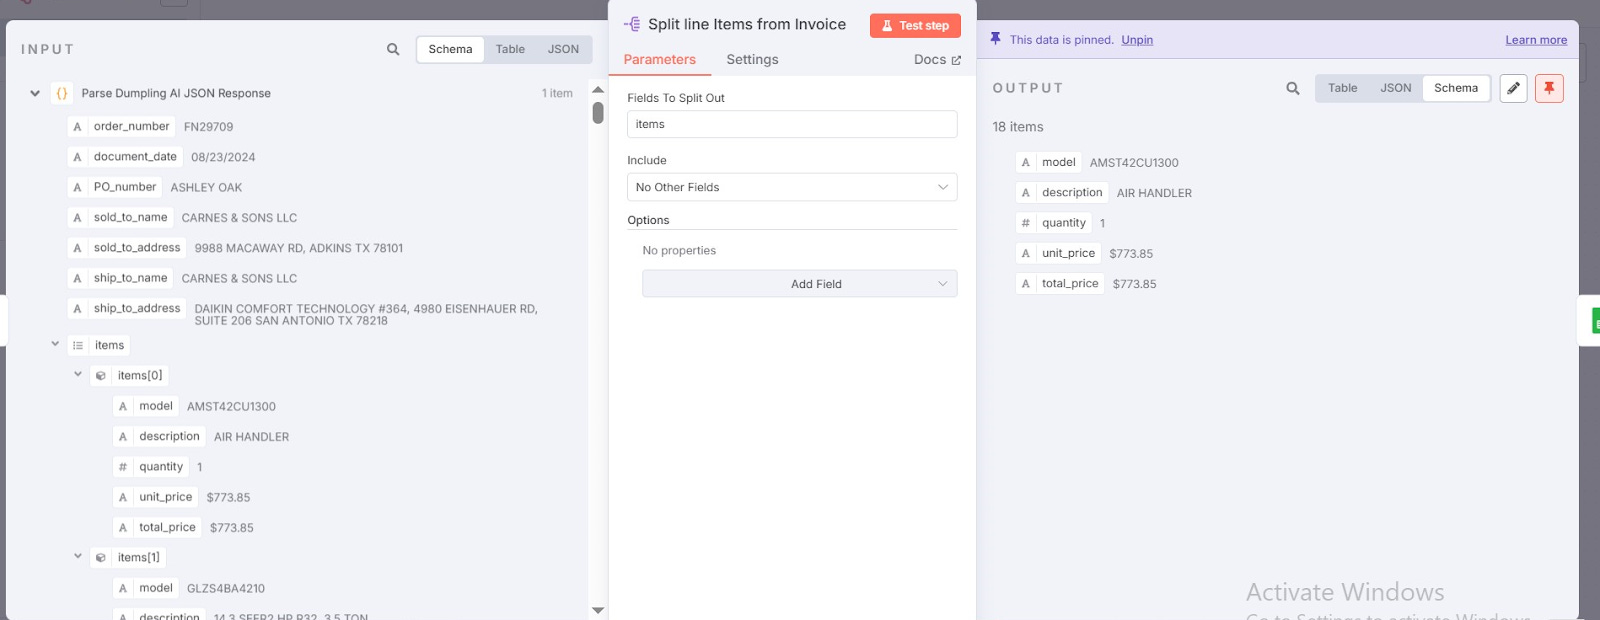Switch the INPUT view to JSON
This screenshot has width=1600, height=620.
pos(563,49)
